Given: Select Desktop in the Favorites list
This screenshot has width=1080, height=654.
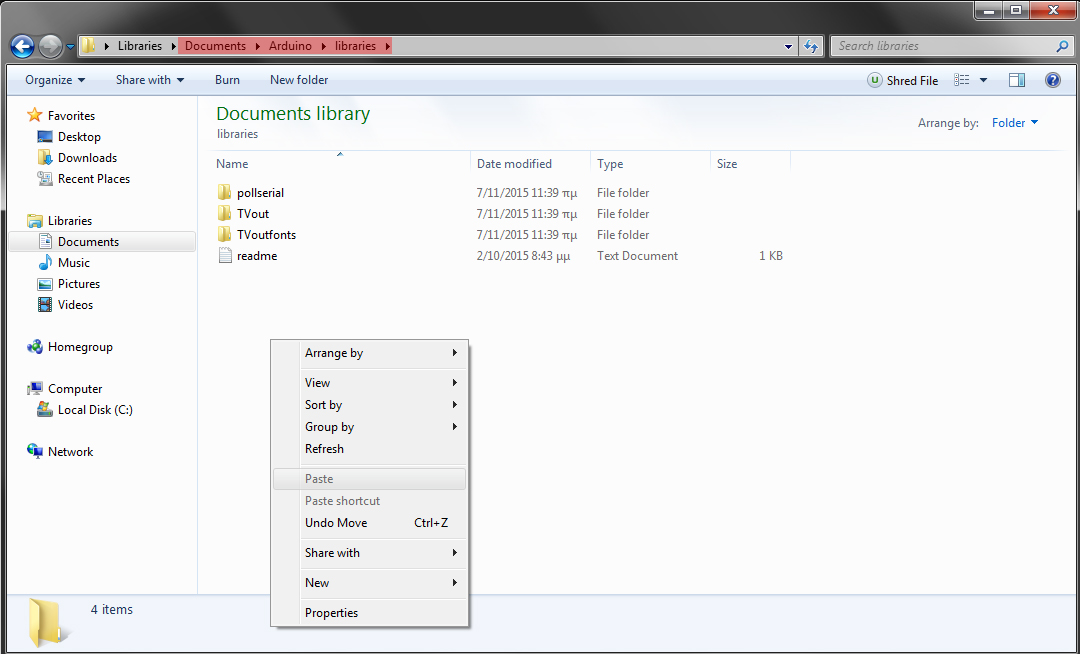Looking at the screenshot, I should (x=79, y=137).
